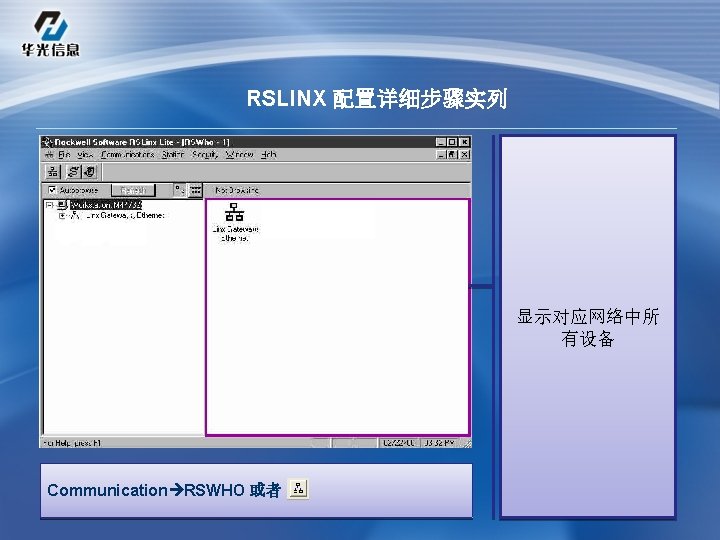Screen dimensions: 720x540
Task: Collapse the Workstation tree node
Action: tap(49, 205)
